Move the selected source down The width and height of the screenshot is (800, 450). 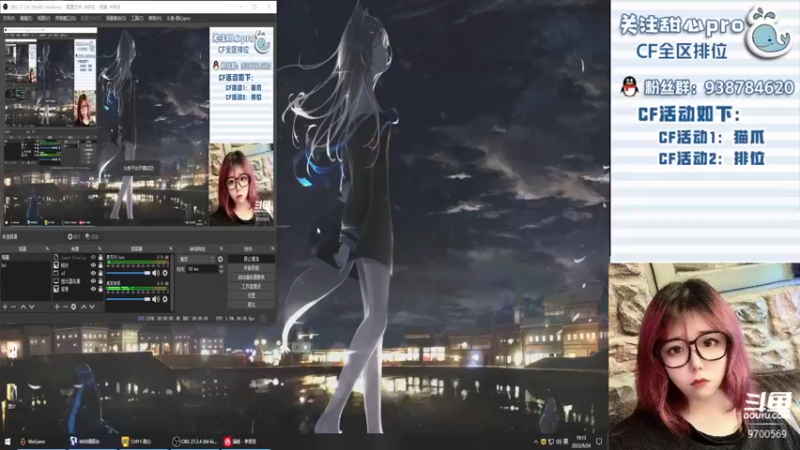92,307
